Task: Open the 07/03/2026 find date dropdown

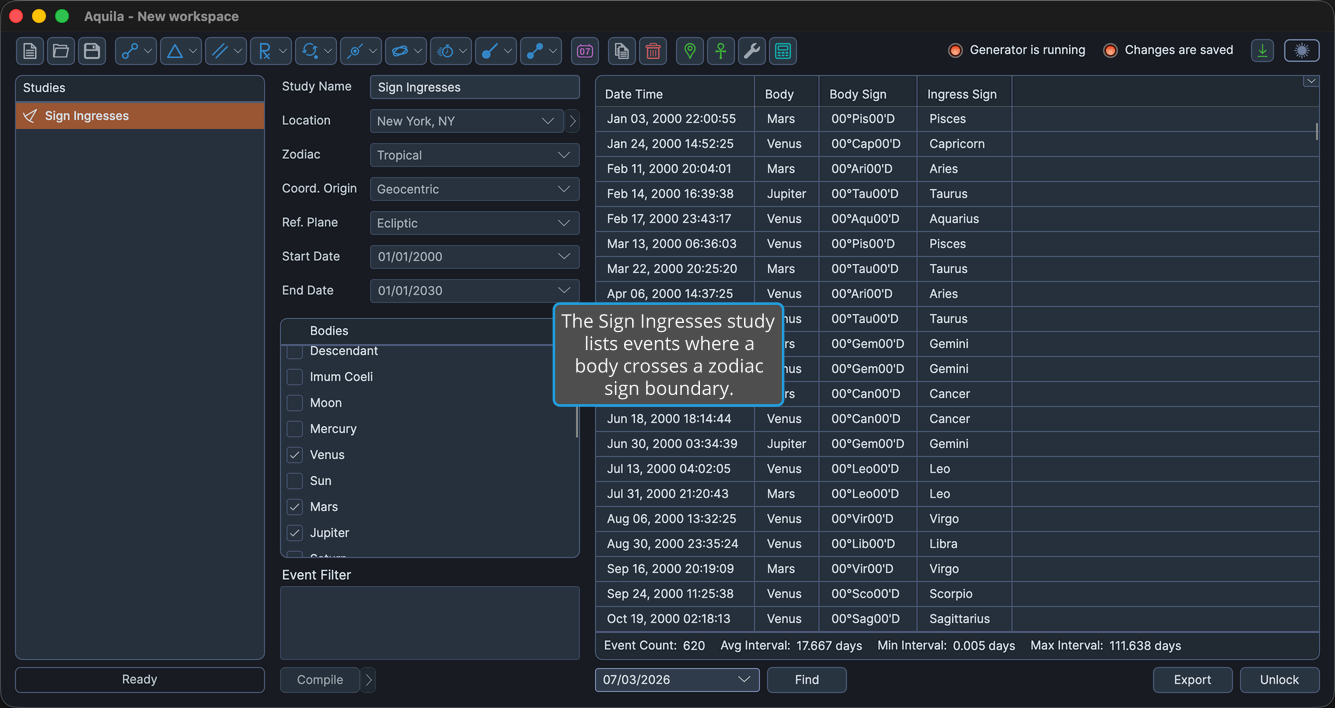Action: click(x=677, y=680)
